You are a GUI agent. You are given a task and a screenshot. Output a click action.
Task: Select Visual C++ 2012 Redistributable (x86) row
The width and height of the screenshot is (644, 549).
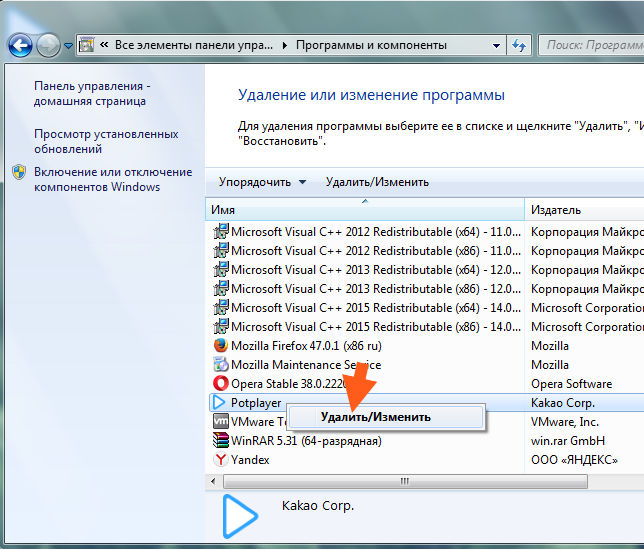(x=425, y=250)
